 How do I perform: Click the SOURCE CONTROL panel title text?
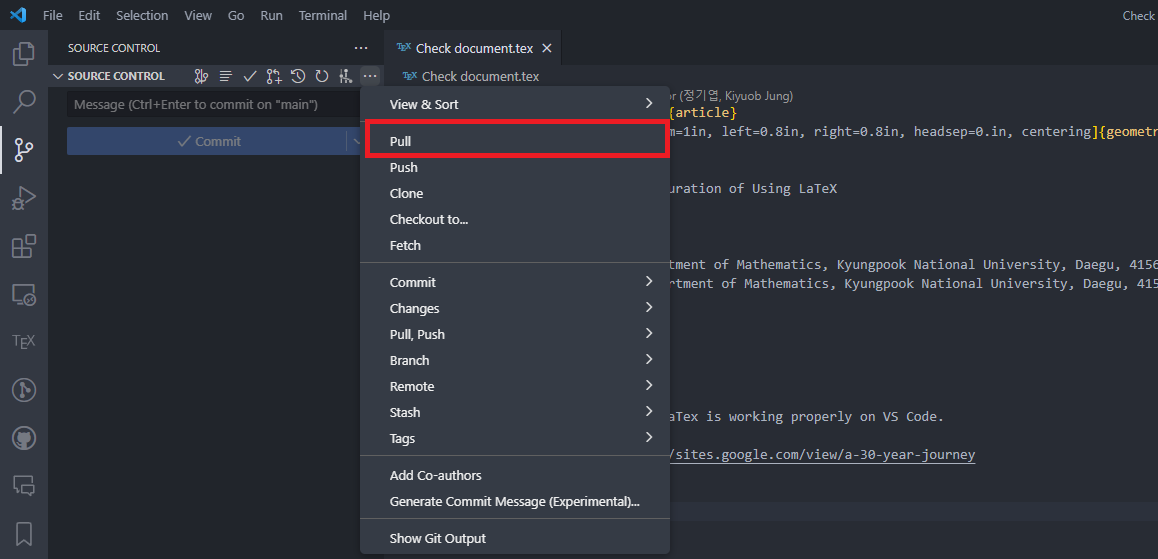(114, 48)
